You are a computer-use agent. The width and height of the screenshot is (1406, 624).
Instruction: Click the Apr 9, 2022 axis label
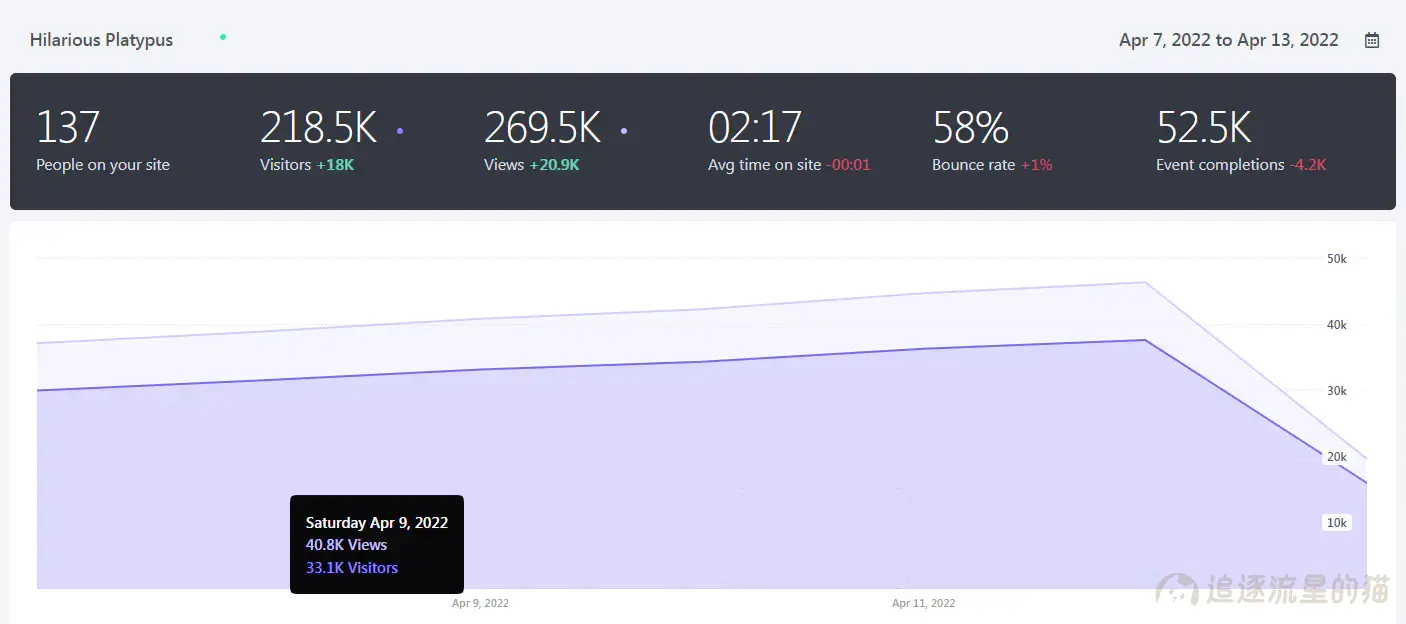[480, 603]
